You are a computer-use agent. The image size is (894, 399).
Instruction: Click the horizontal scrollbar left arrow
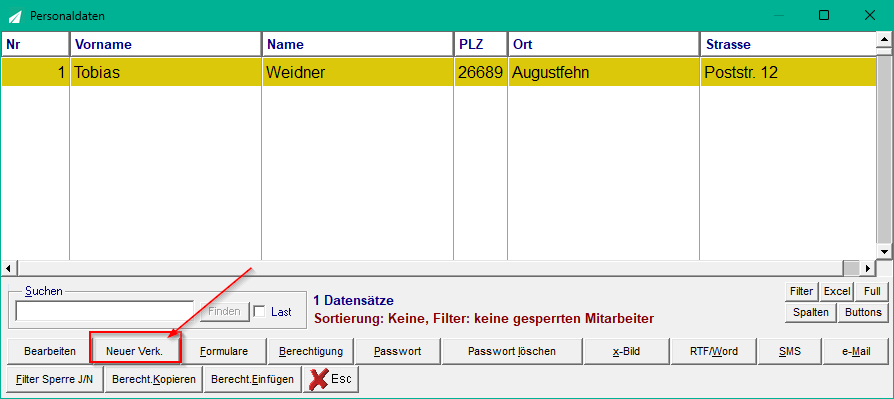(9, 267)
